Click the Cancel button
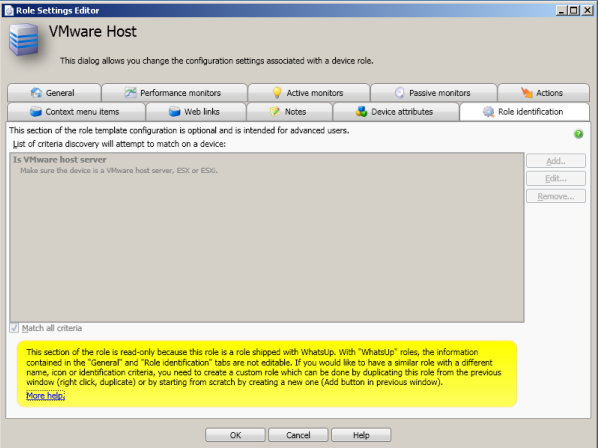This screenshot has width=598, height=448. click(x=298, y=435)
